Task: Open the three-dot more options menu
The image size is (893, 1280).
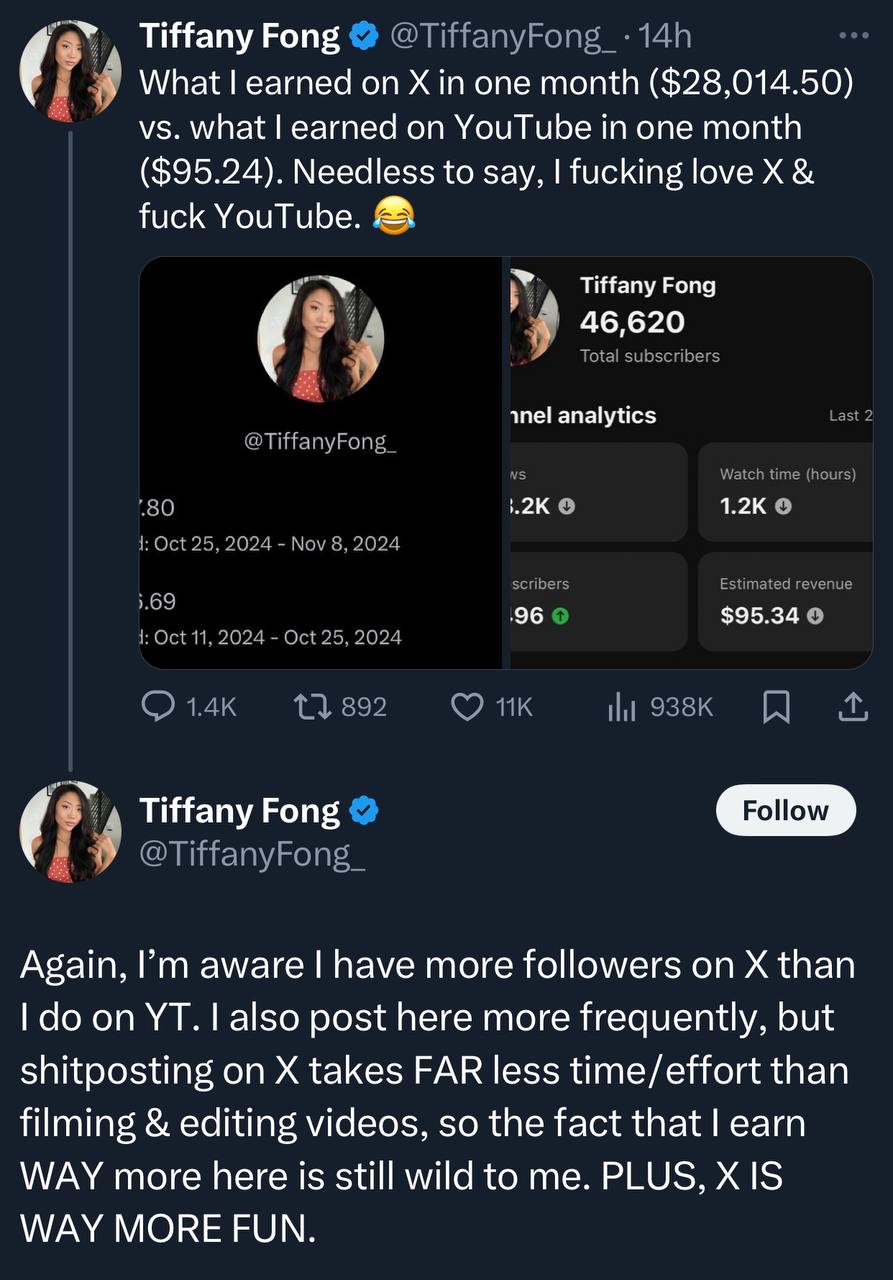Action: pos(853,36)
